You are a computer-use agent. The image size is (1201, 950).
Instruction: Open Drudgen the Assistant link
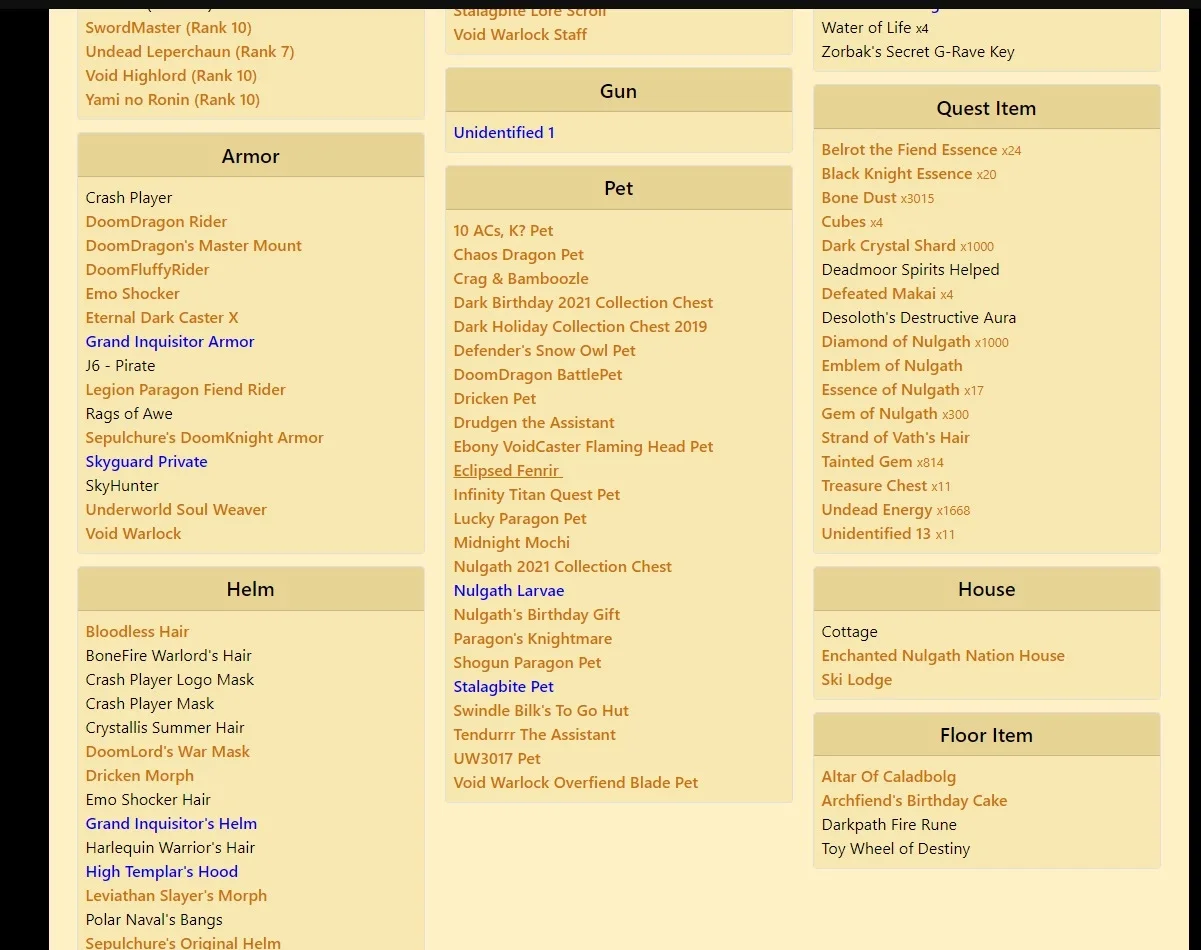534,423
